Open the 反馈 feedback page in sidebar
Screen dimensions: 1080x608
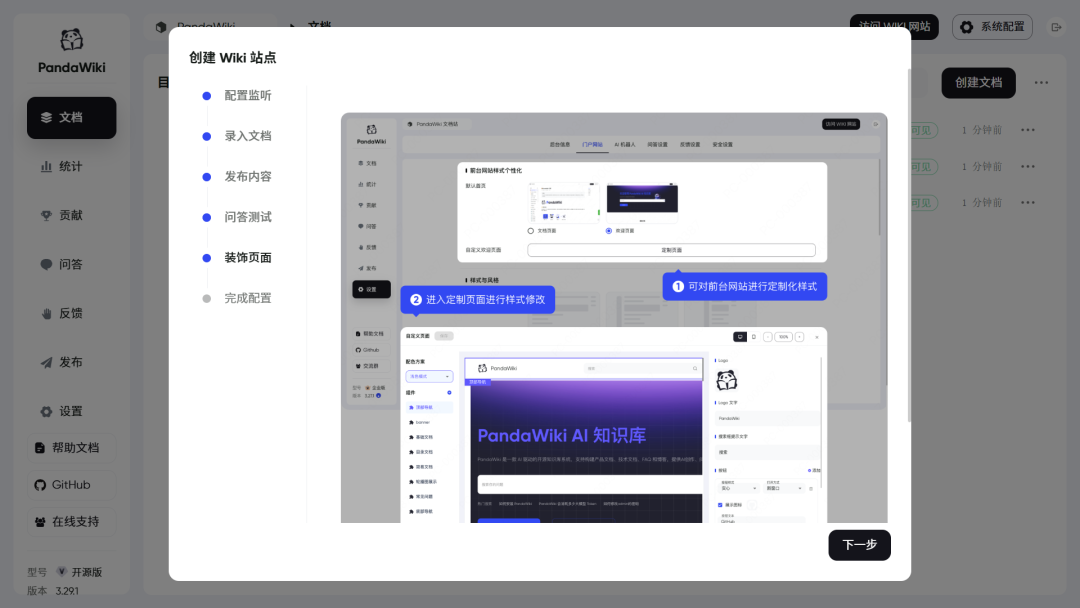pos(72,313)
